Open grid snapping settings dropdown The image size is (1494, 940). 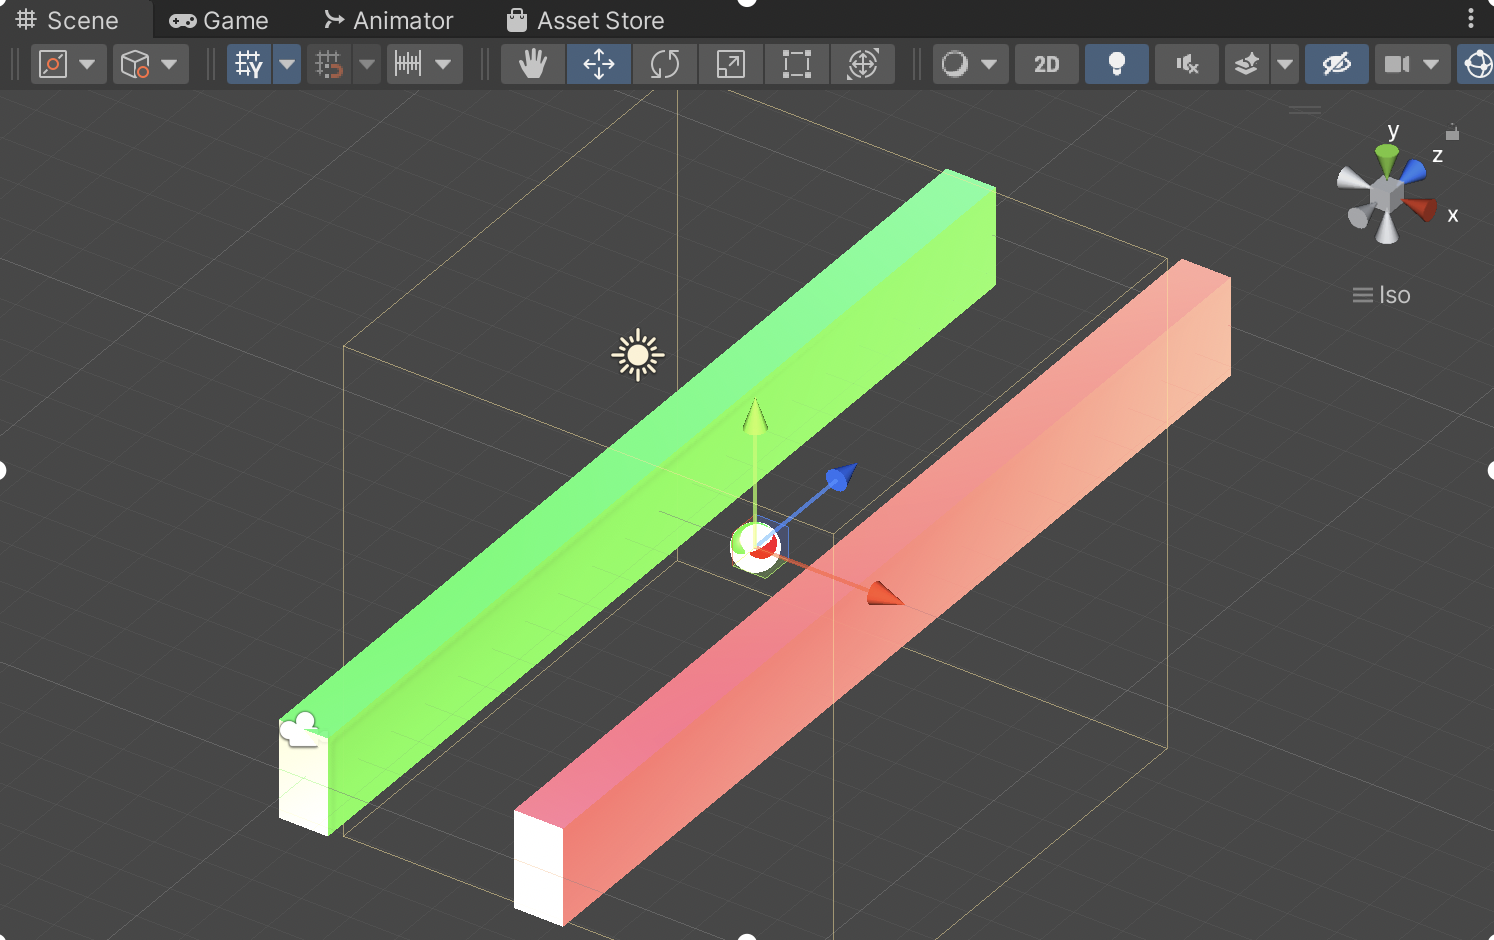tap(367, 65)
